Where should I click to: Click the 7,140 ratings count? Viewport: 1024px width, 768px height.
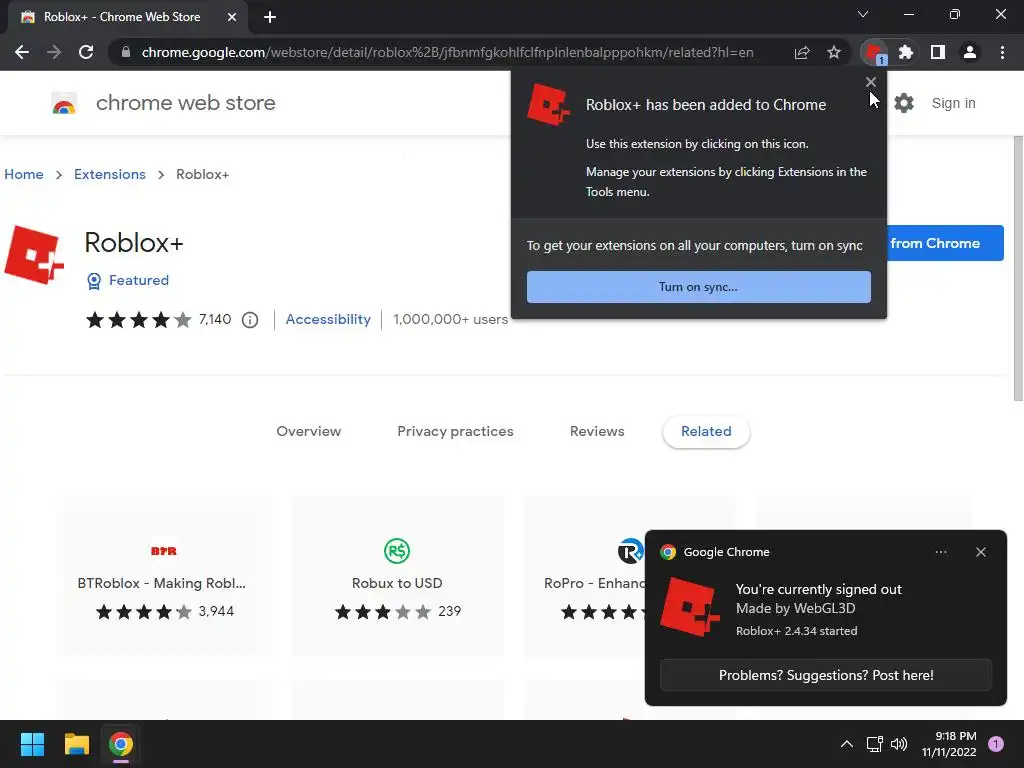click(x=215, y=319)
